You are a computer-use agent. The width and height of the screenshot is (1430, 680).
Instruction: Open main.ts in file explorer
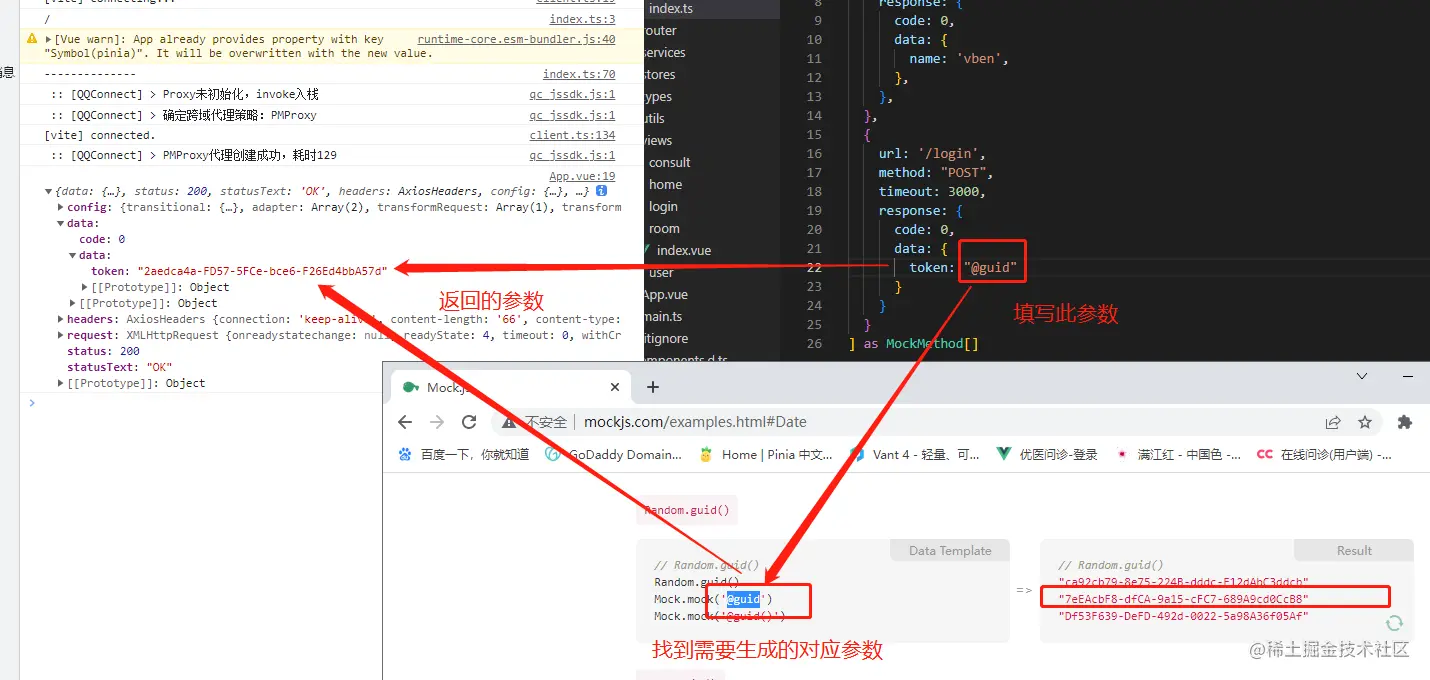pos(663,316)
